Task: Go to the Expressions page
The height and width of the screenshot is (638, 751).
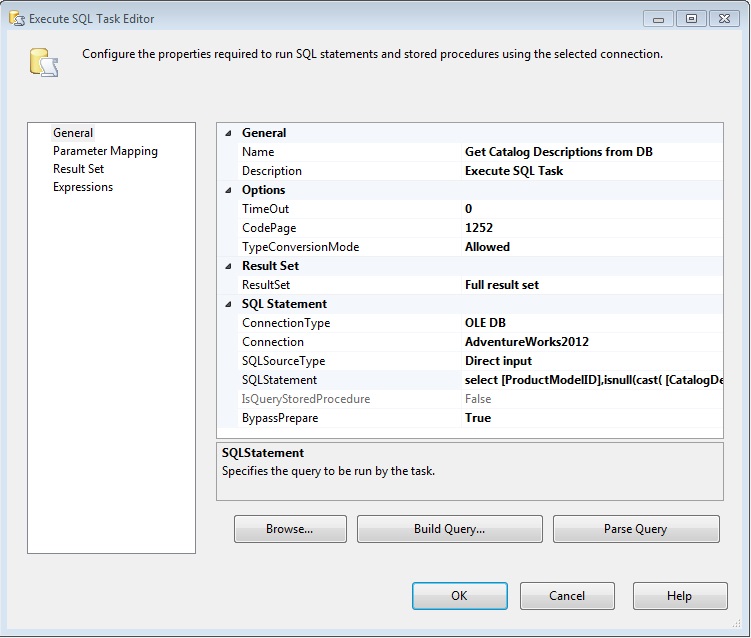Action: pyautogui.click(x=83, y=187)
